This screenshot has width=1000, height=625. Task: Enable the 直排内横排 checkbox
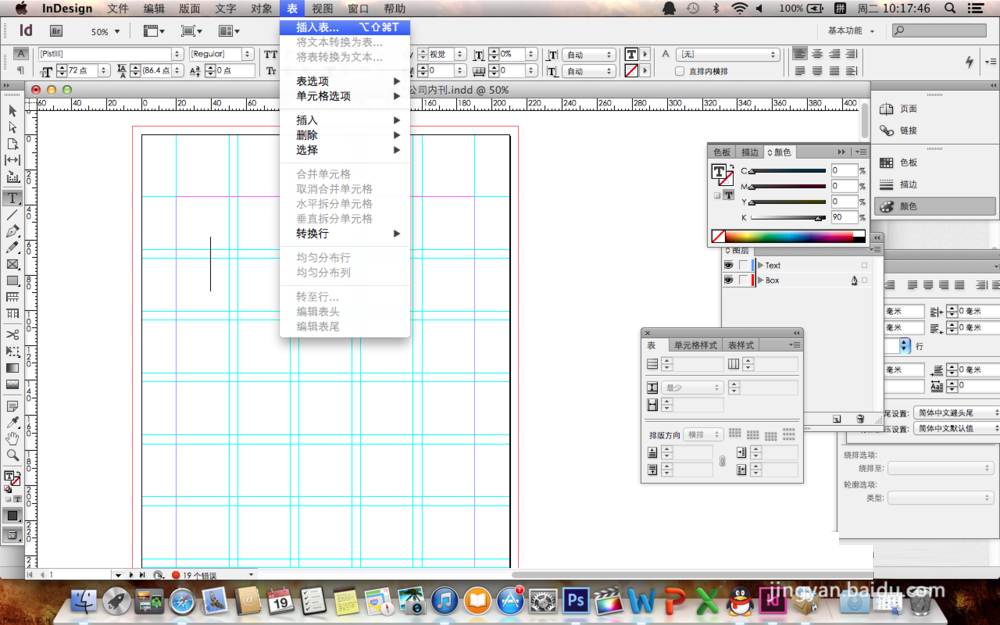tap(679, 71)
